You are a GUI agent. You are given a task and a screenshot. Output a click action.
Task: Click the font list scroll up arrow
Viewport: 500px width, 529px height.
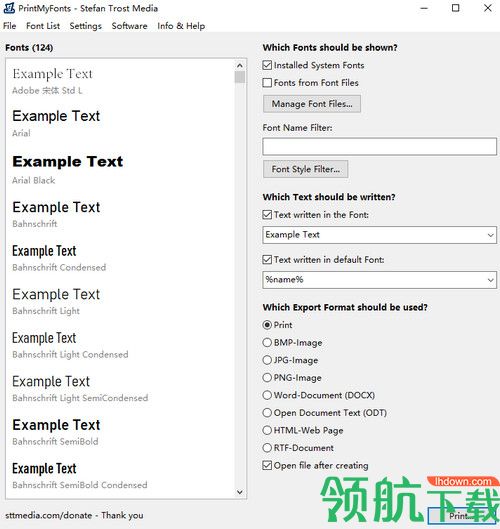coord(240,65)
